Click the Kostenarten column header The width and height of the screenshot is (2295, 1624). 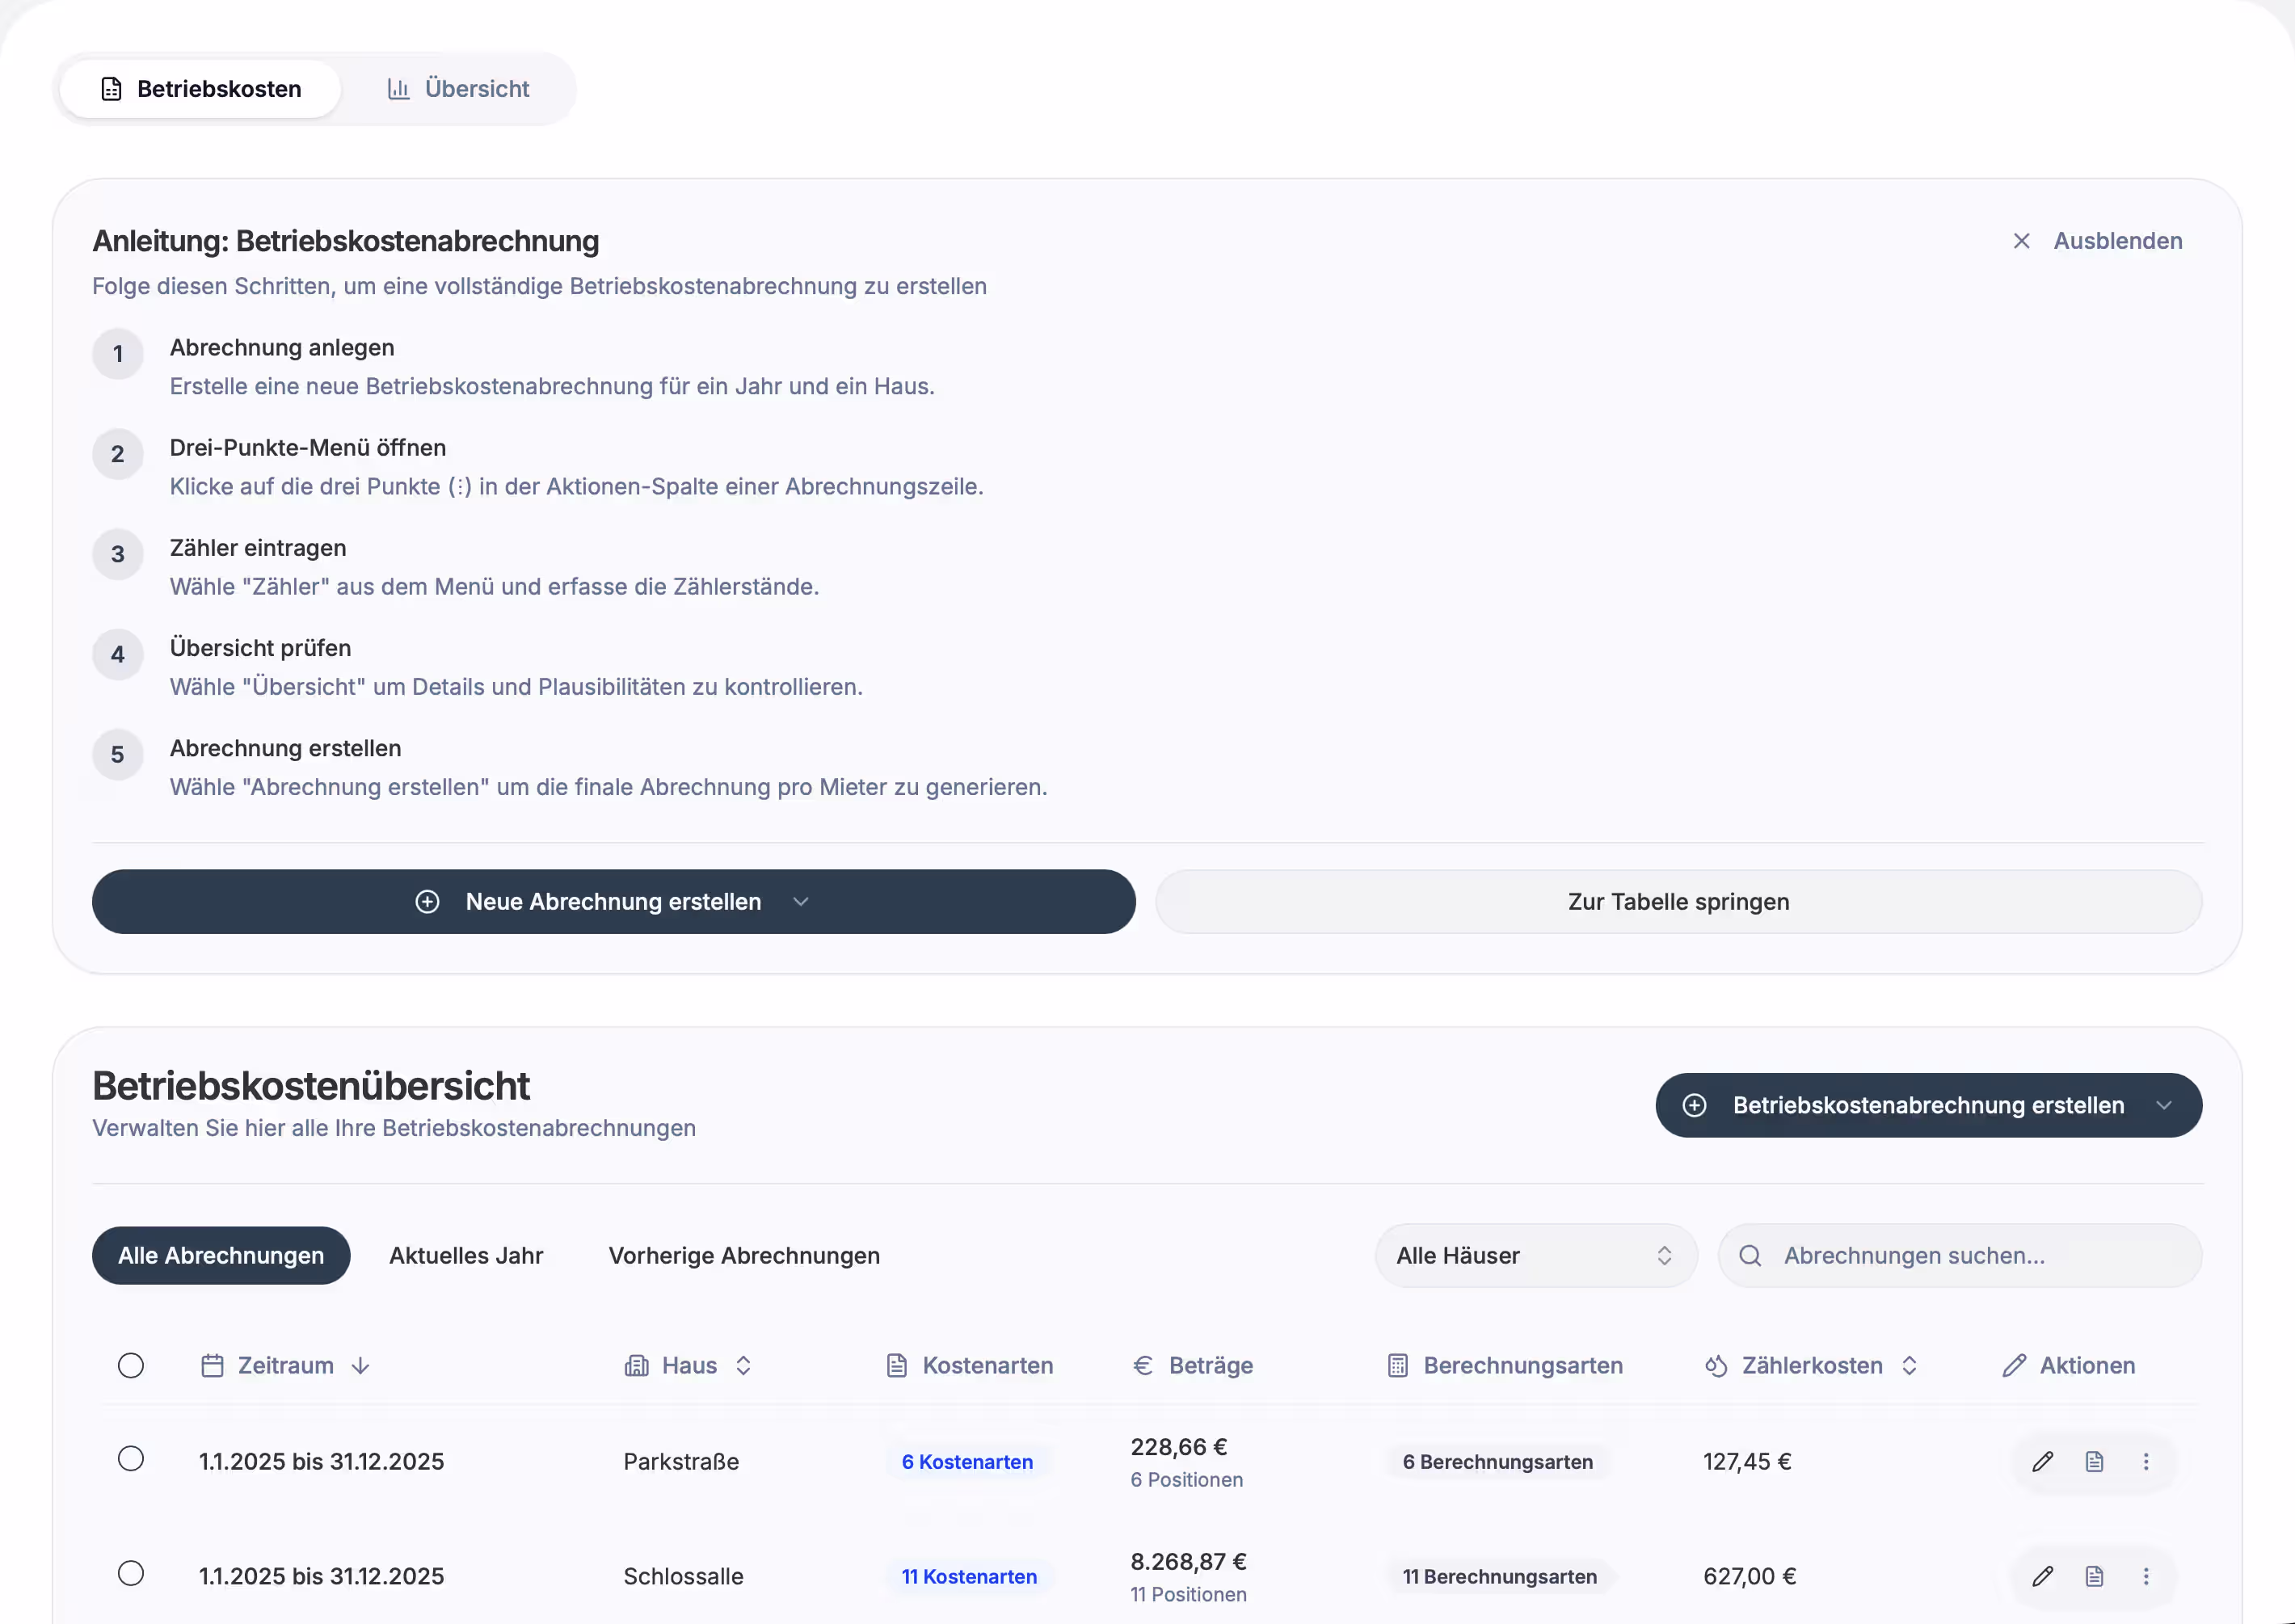tap(970, 1365)
